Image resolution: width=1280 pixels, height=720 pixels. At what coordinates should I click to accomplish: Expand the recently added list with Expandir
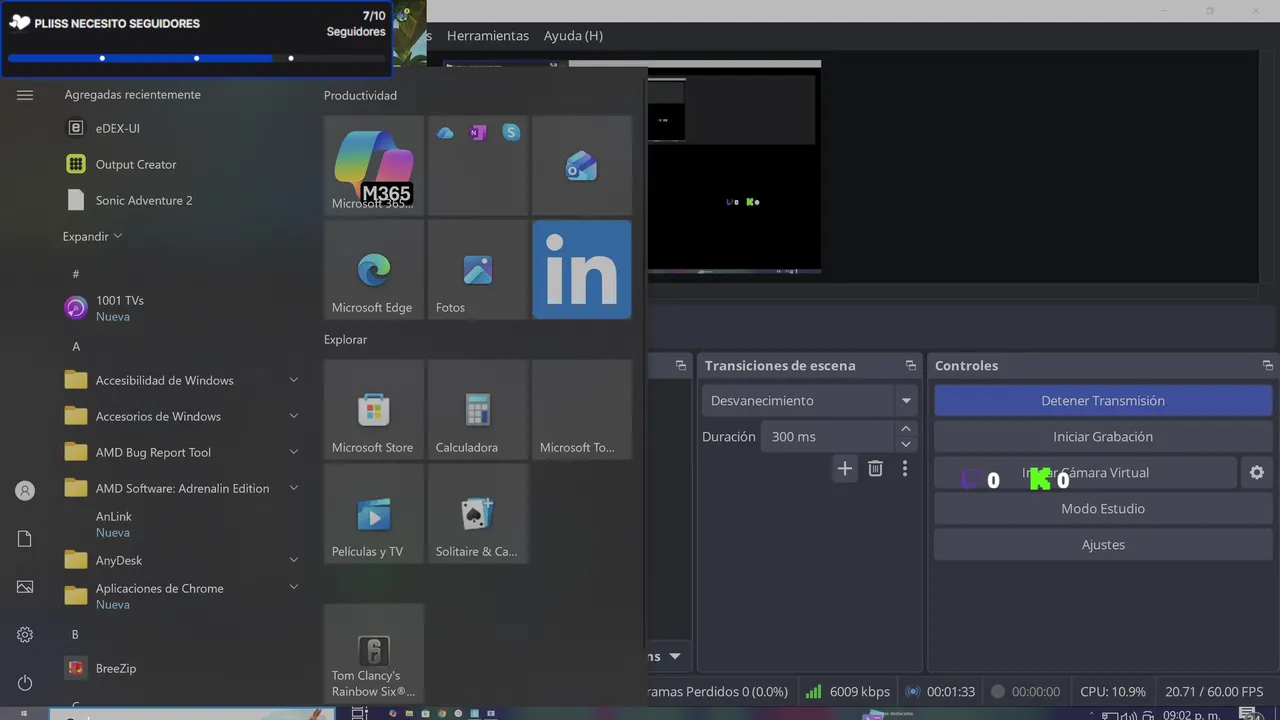[x=92, y=236]
